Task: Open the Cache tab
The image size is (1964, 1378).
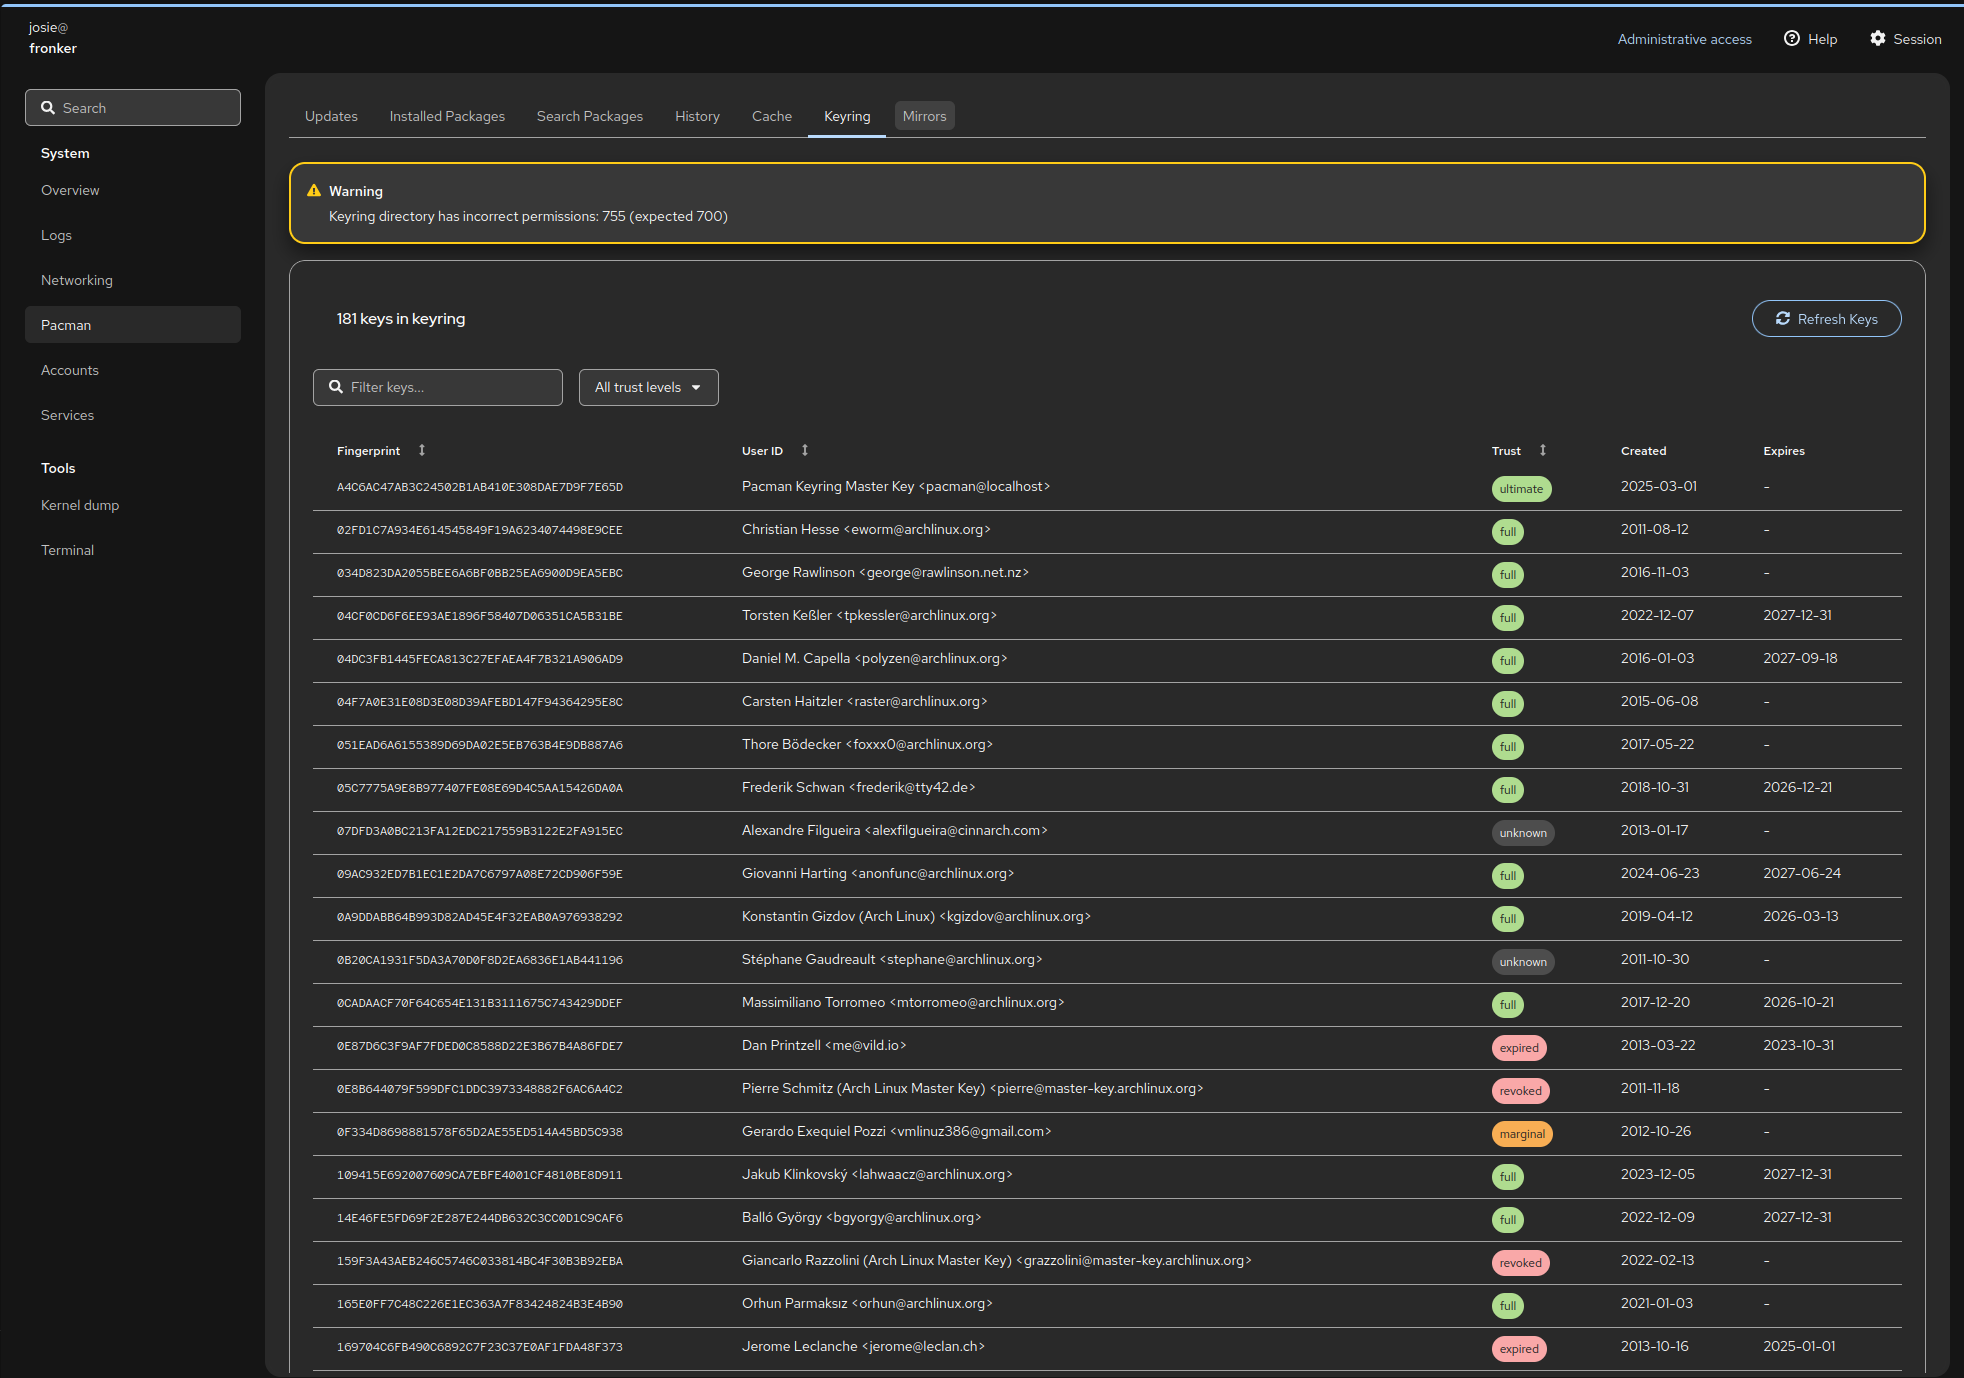Action: click(x=771, y=116)
